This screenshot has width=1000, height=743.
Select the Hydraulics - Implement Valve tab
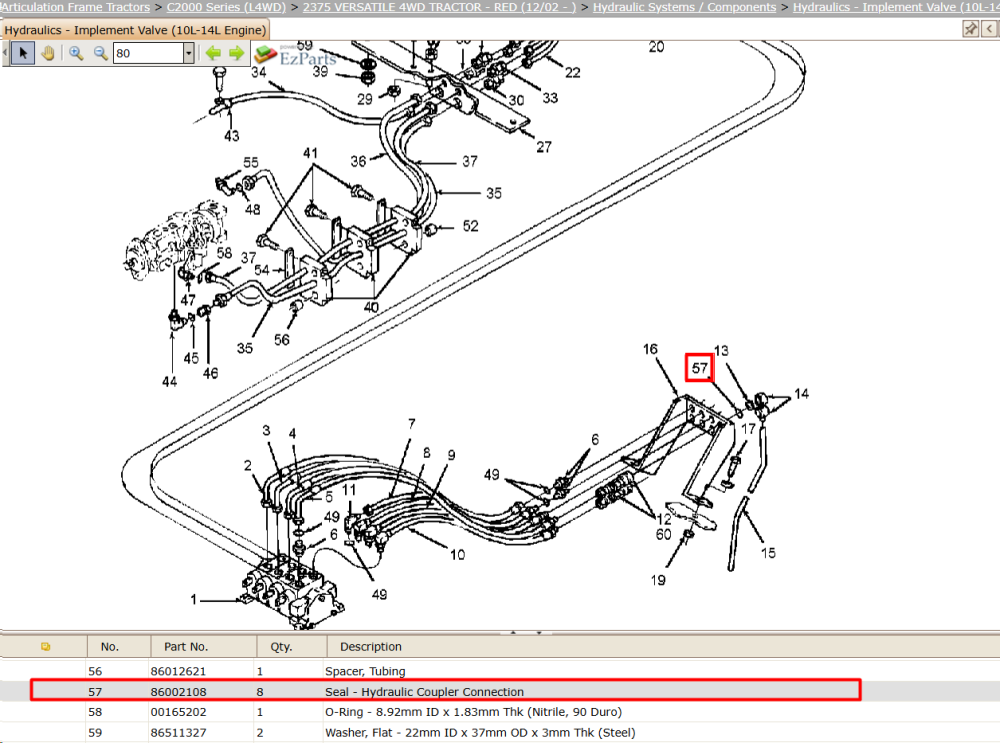coord(135,30)
